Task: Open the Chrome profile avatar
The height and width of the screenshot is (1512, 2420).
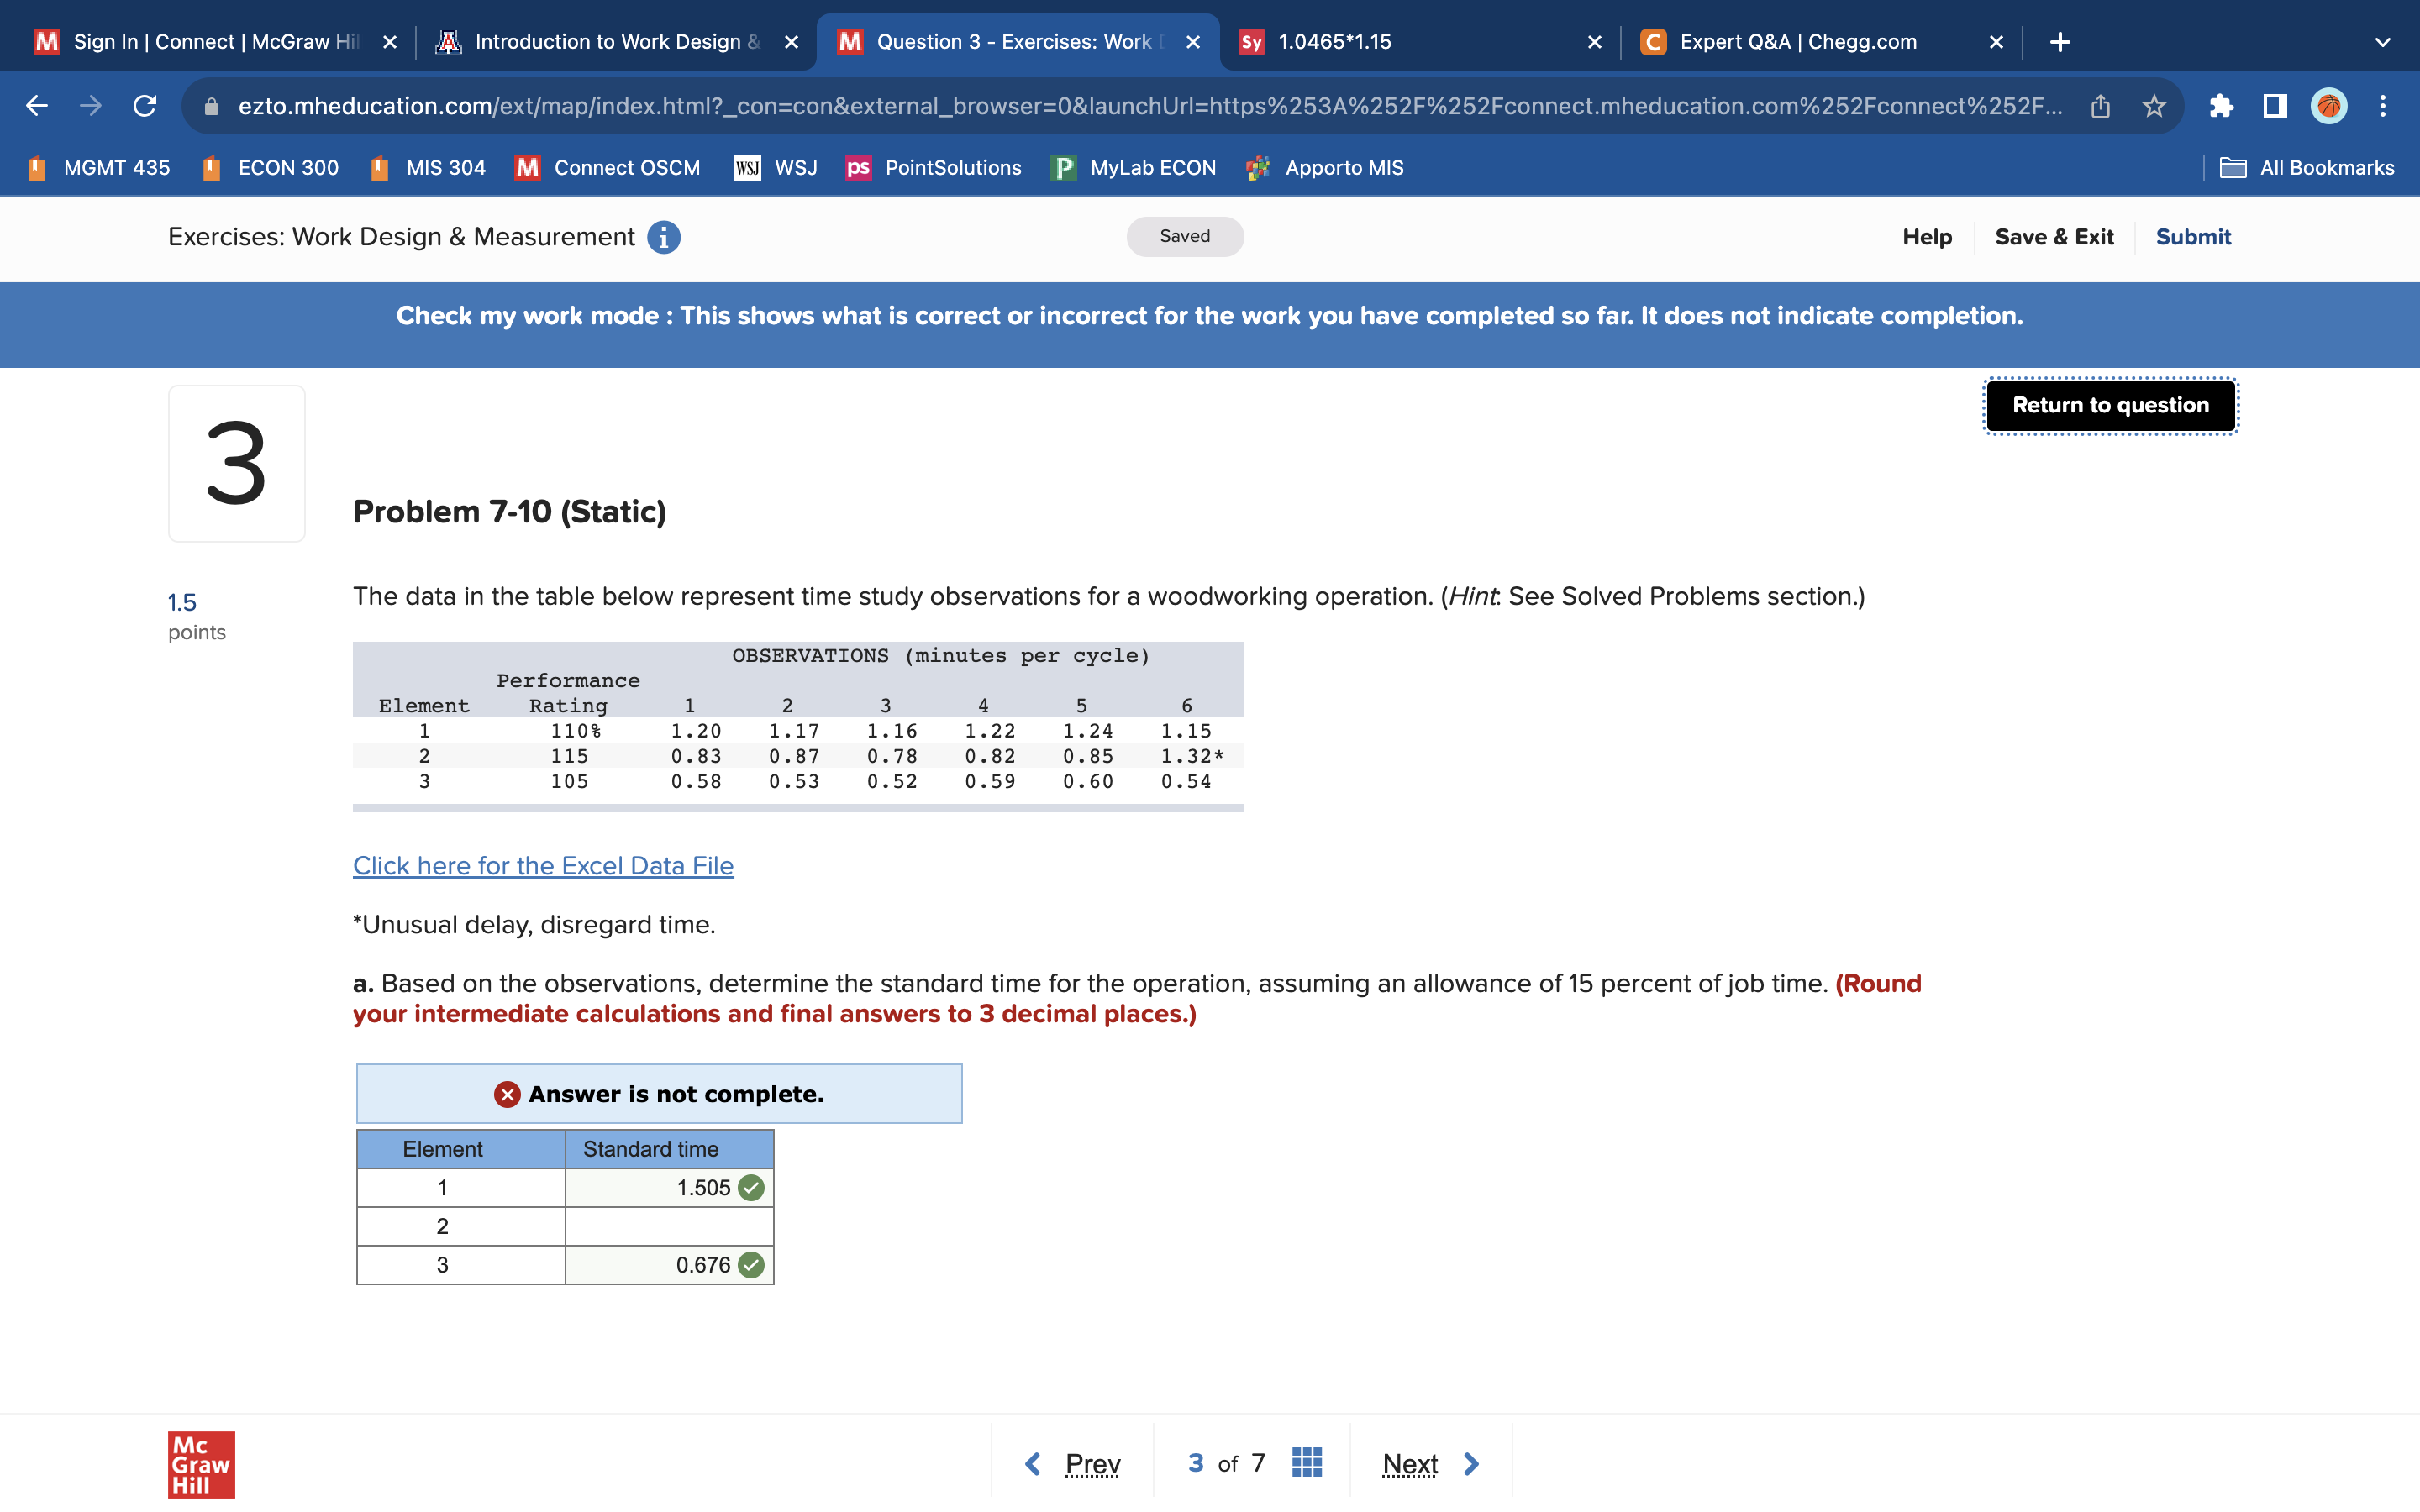Action: tap(2329, 106)
